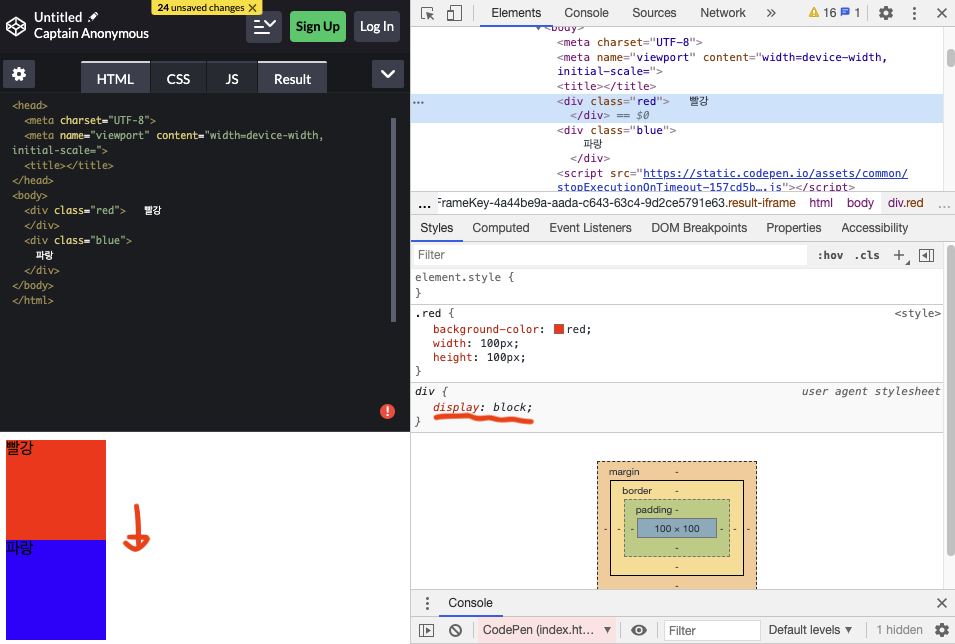The width and height of the screenshot is (955, 644).
Task: Click the red error indicator in editor
Action: (x=387, y=411)
